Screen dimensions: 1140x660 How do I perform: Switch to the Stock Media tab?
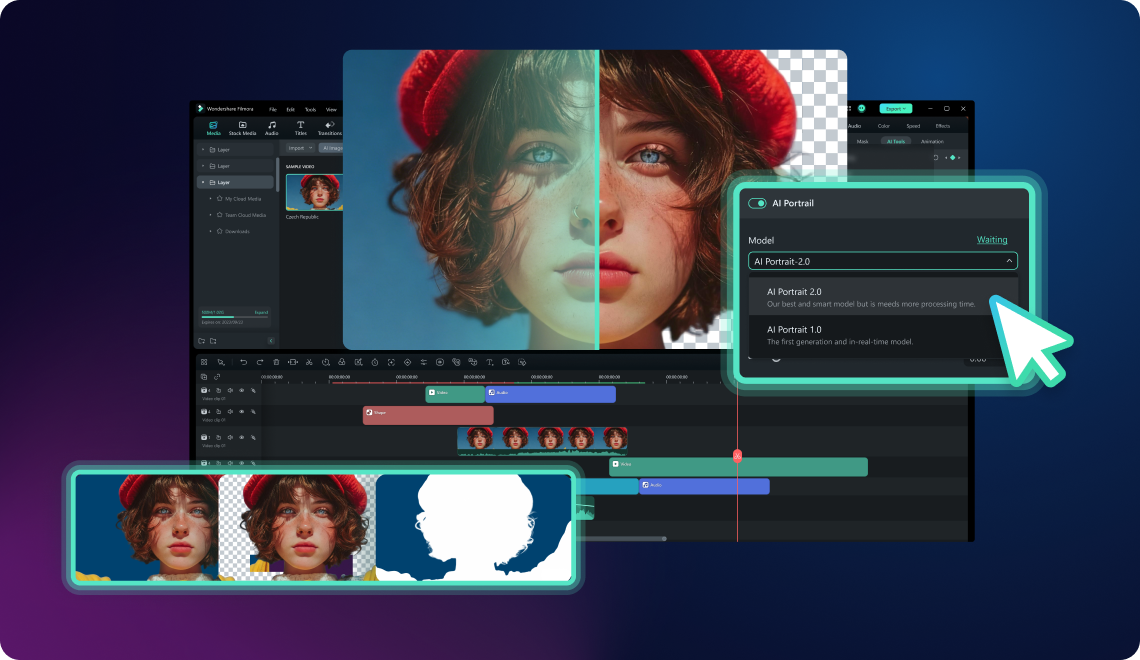[243, 129]
